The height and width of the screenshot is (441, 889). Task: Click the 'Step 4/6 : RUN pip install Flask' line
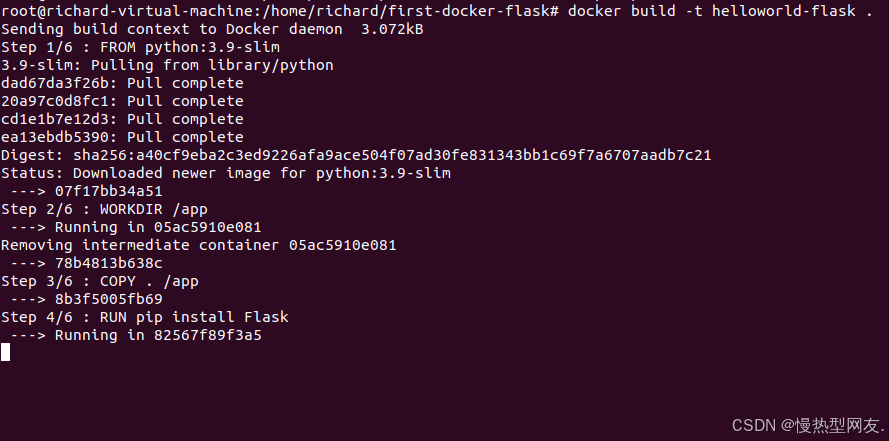(145, 317)
